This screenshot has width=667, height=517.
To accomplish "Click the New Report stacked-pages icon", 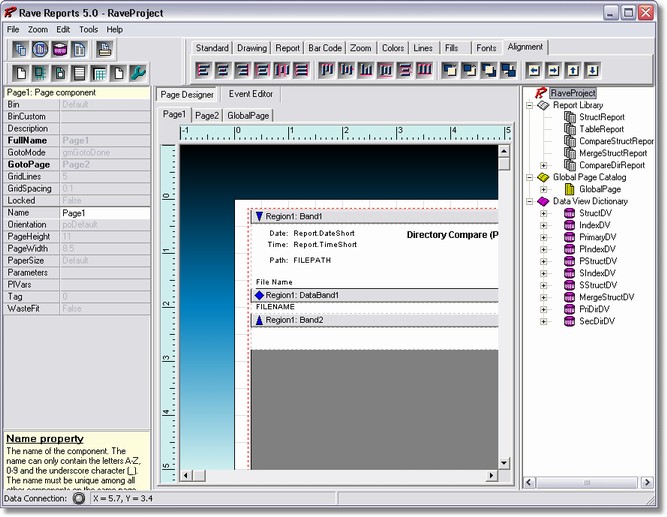I will pos(20,49).
